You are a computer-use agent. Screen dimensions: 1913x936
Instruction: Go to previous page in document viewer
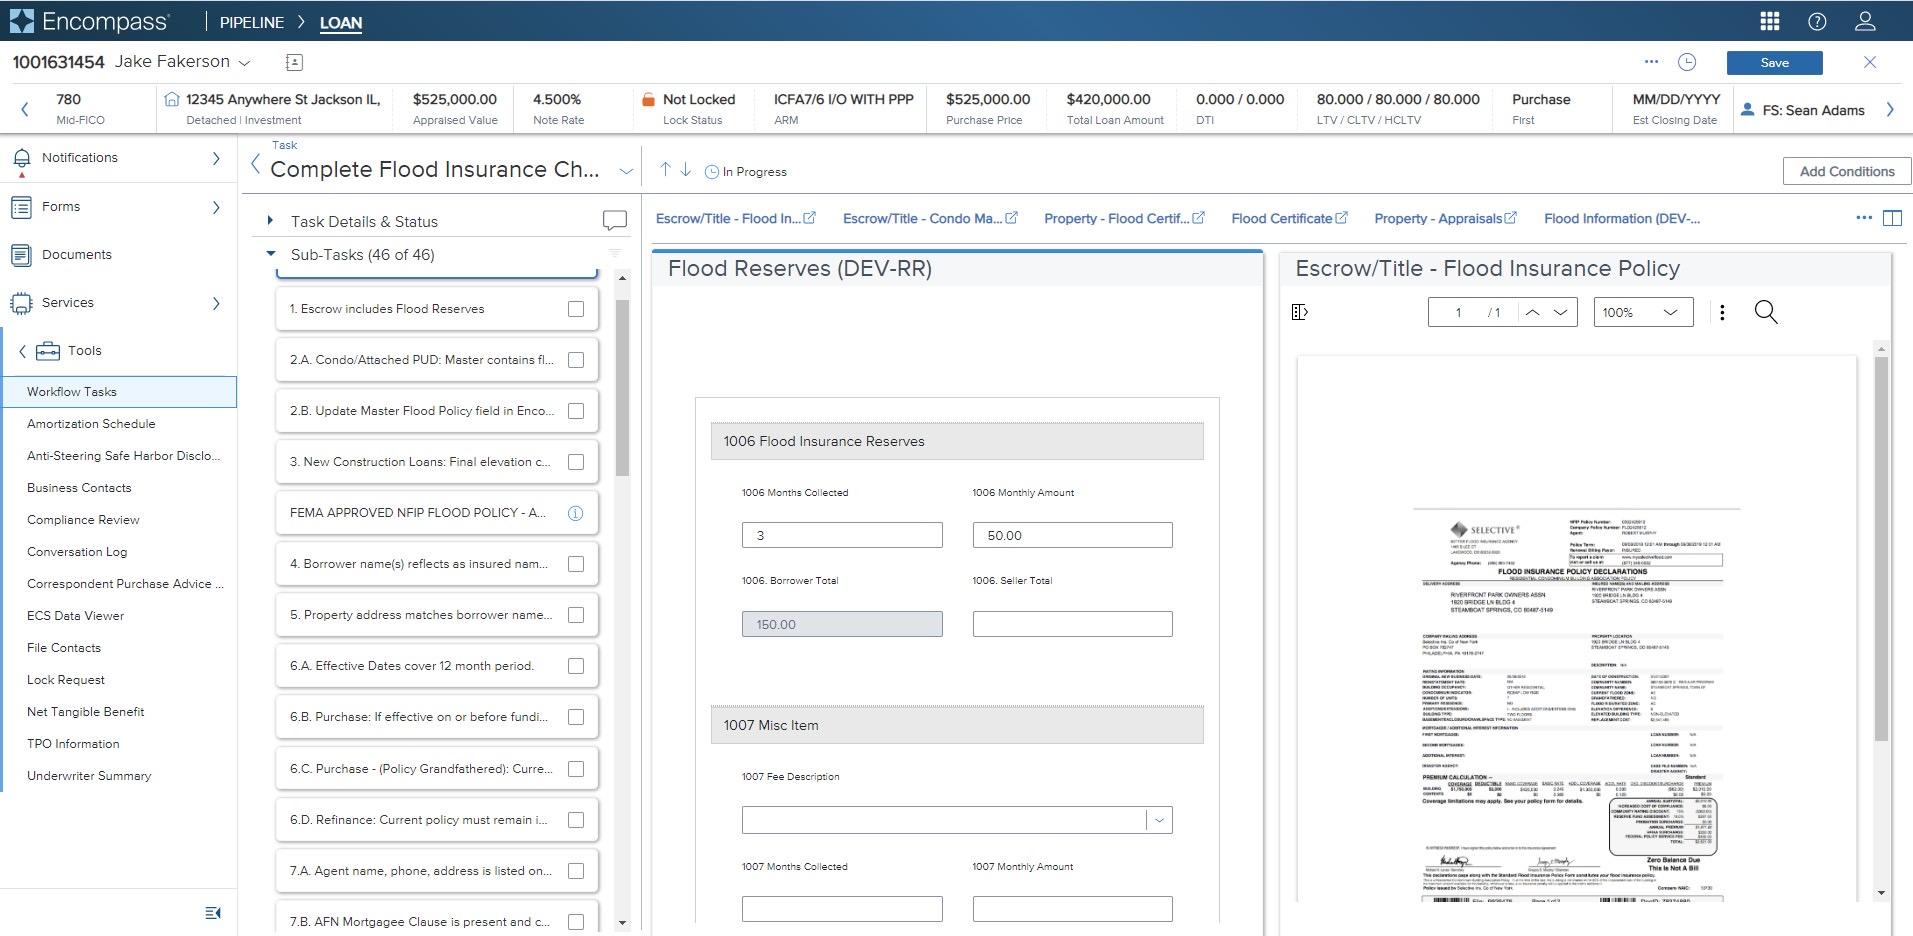[x=1532, y=312]
